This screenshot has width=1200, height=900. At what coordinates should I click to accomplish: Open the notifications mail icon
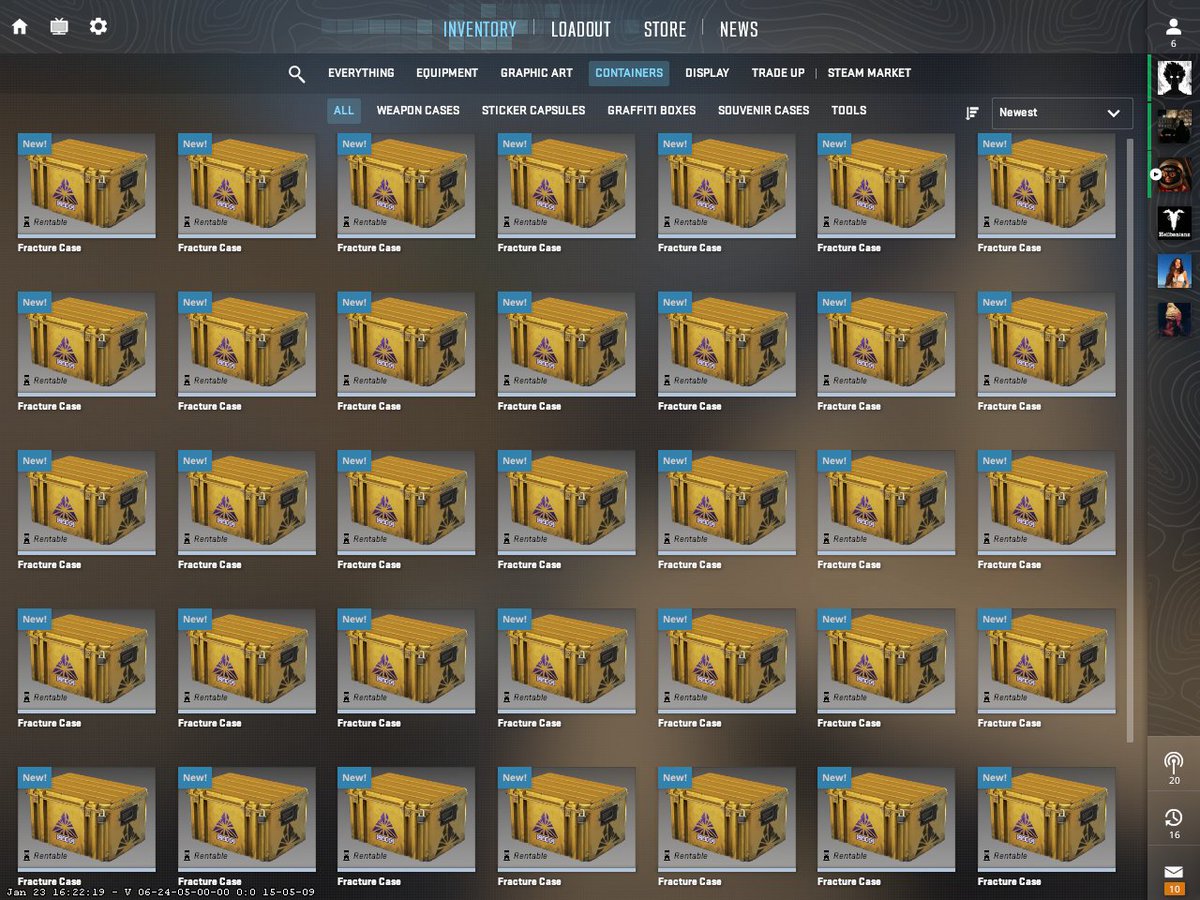pyautogui.click(x=1172, y=870)
